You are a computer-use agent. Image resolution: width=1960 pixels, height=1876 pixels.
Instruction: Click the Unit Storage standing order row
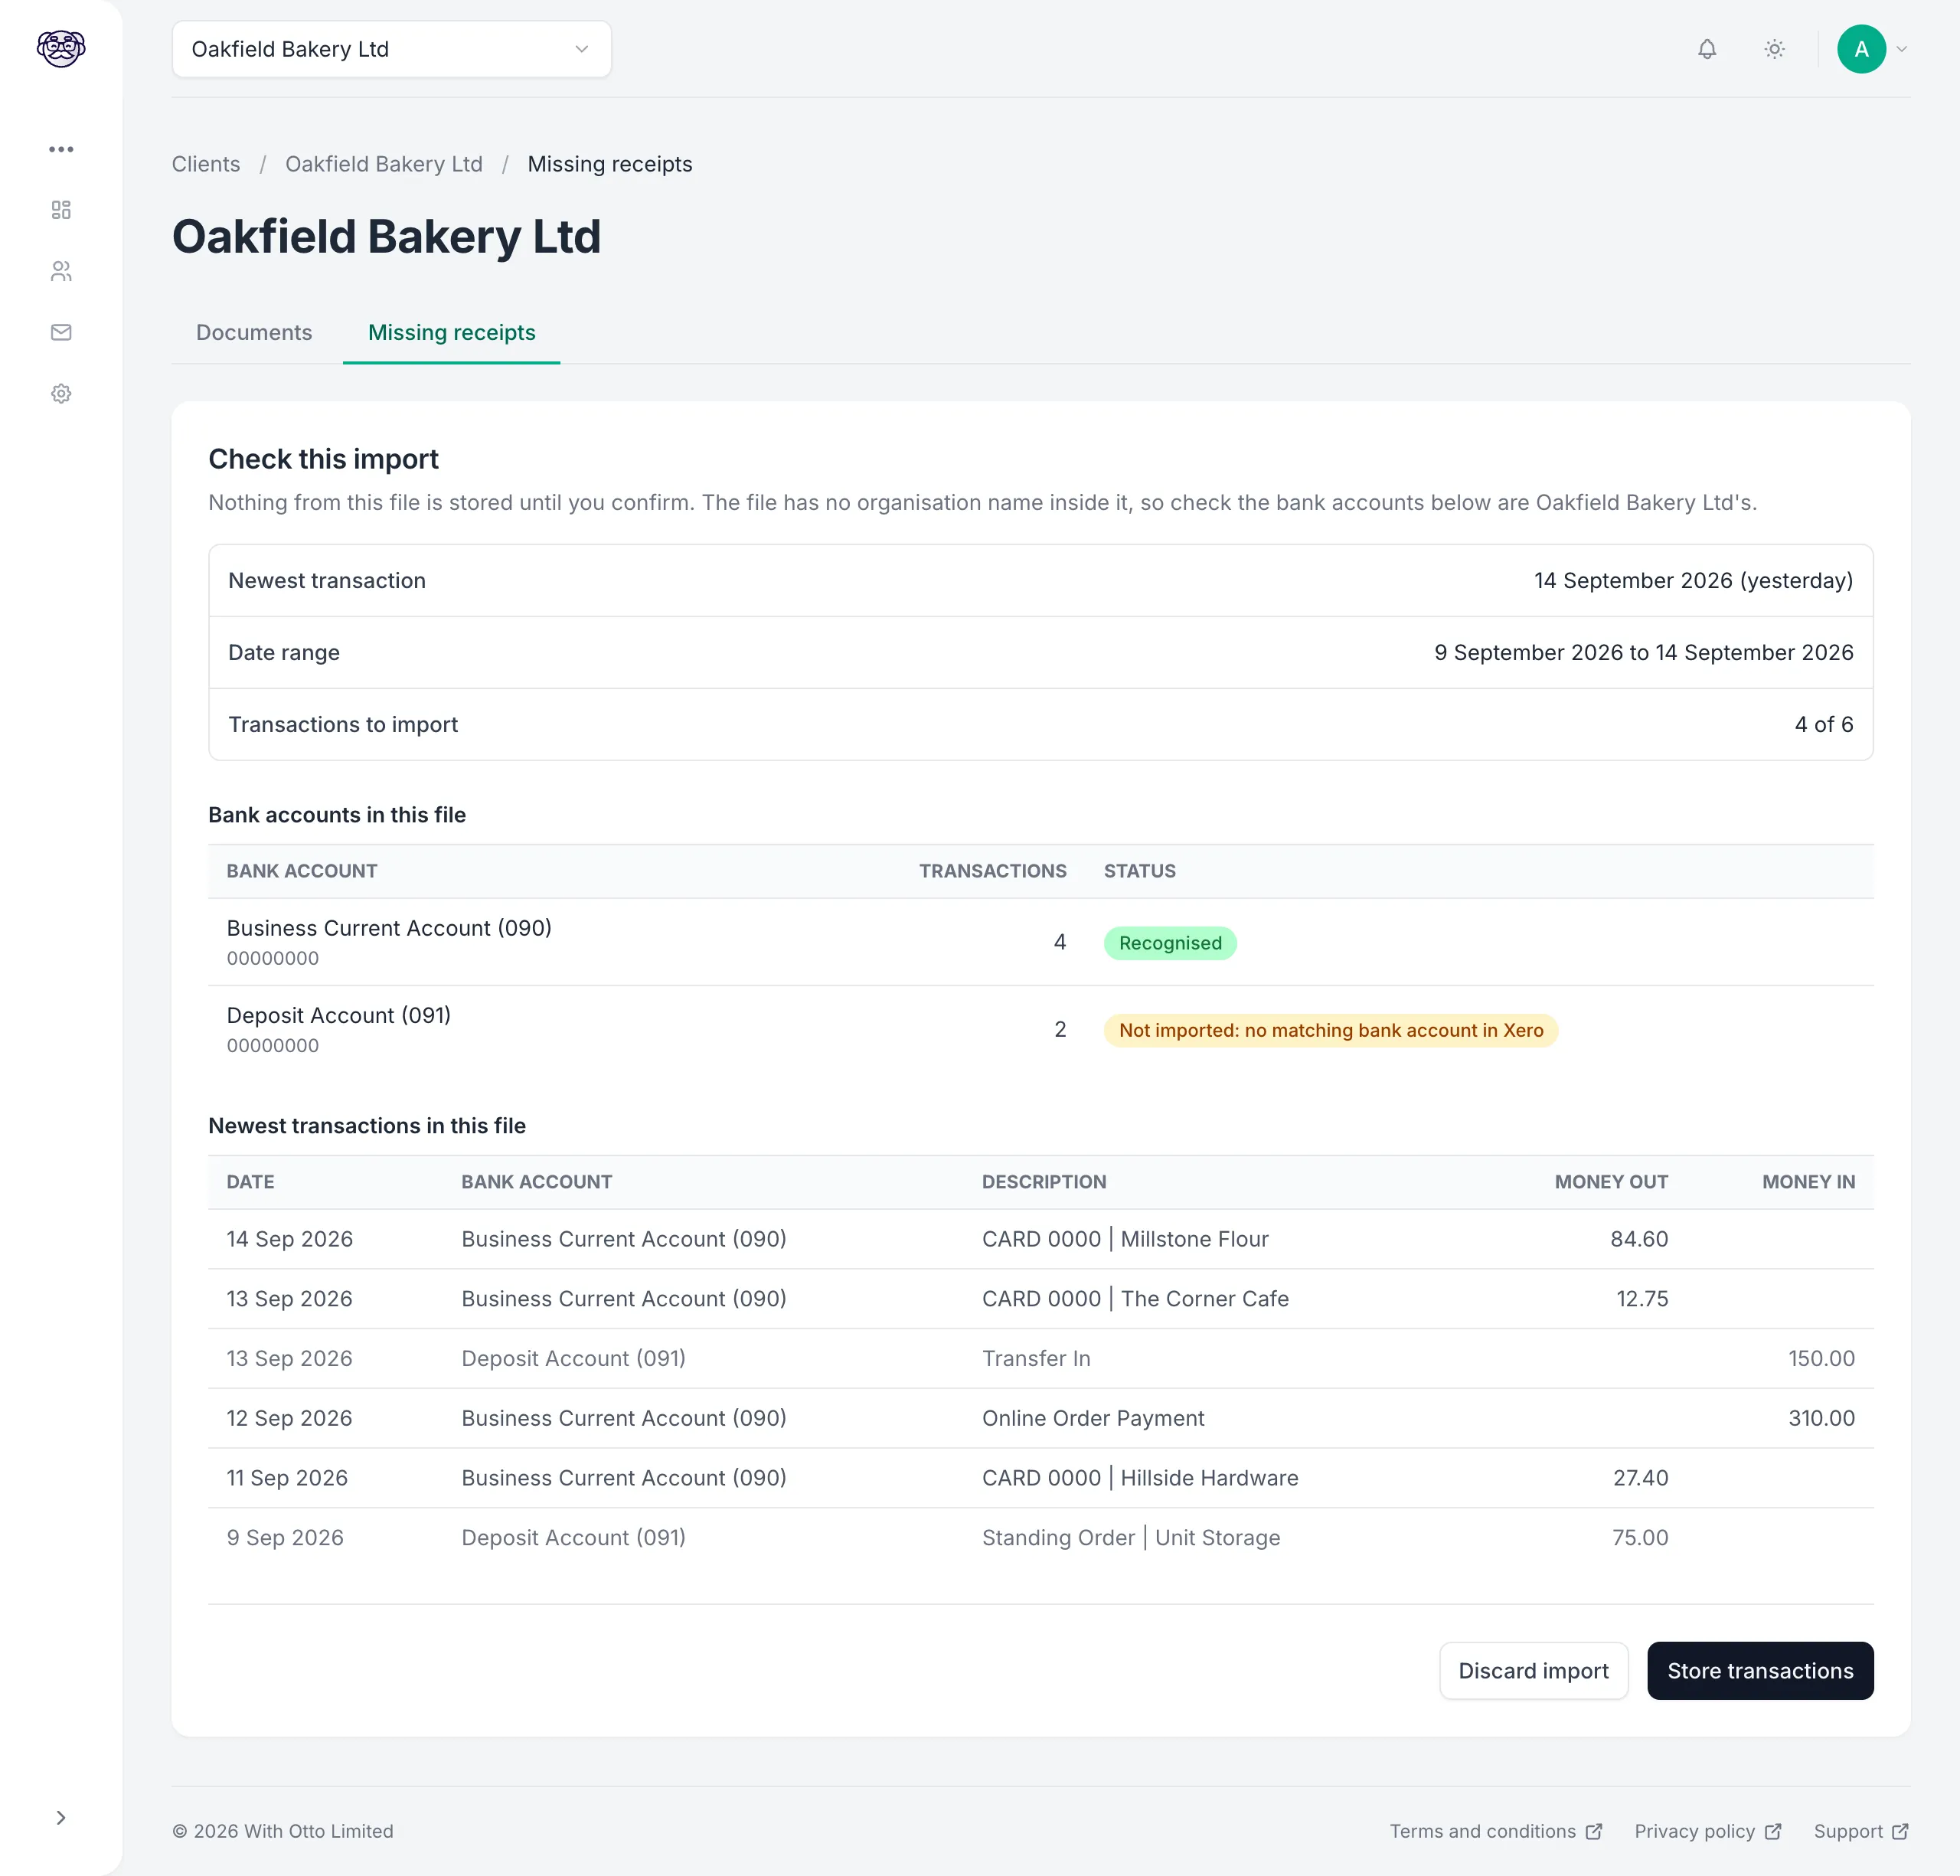[x=1040, y=1538]
